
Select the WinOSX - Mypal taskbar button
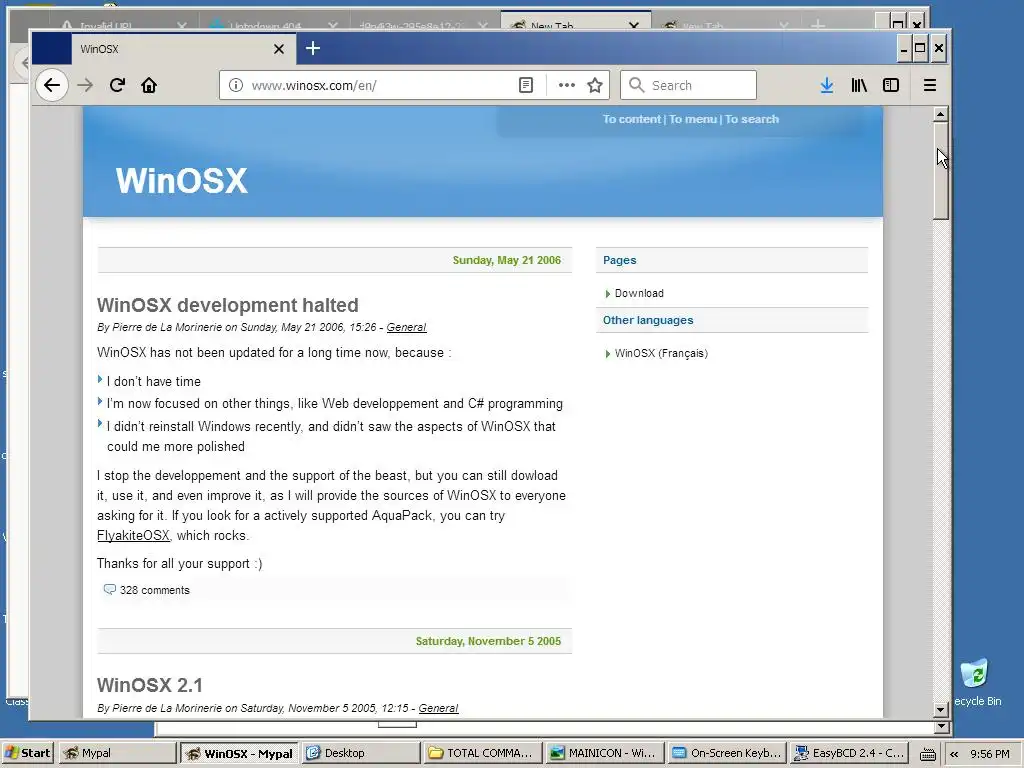pyautogui.click(x=240, y=753)
